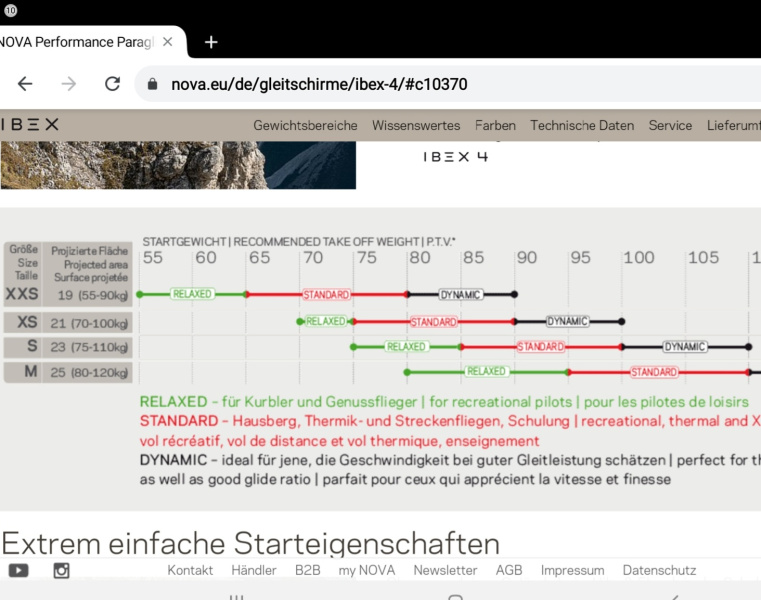This screenshot has height=600, width=761.
Task: Jump to the Service section
Action: point(670,125)
